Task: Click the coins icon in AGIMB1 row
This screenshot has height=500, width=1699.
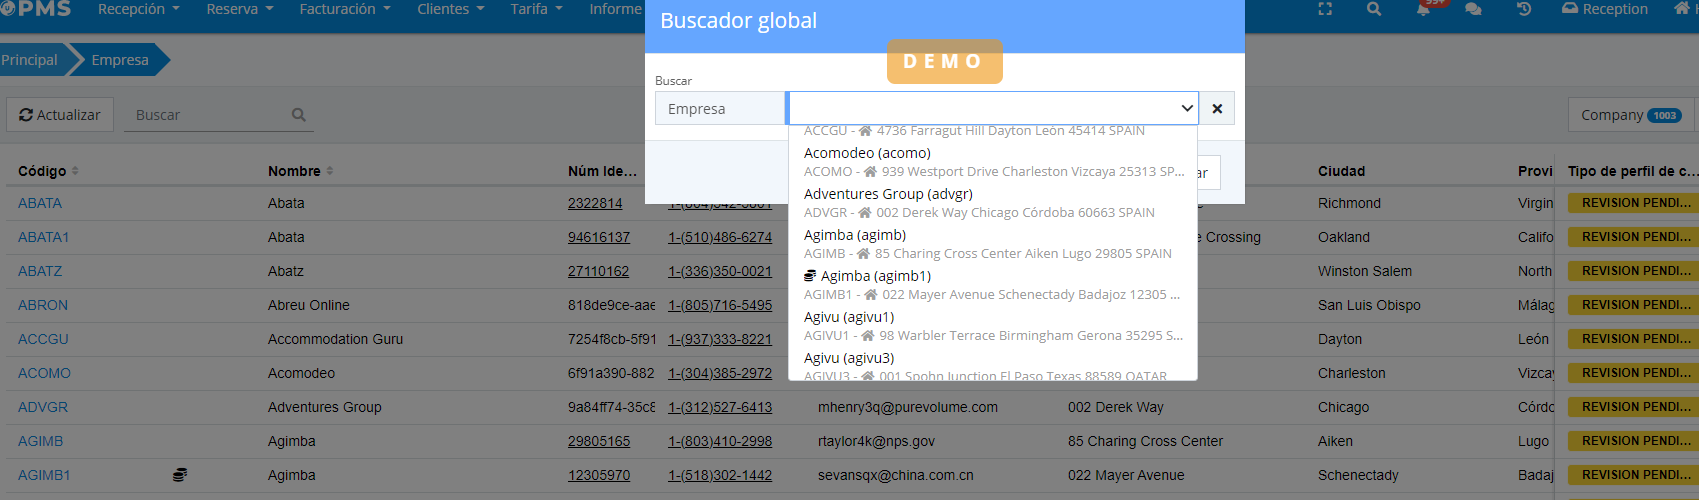Action: pyautogui.click(x=180, y=475)
